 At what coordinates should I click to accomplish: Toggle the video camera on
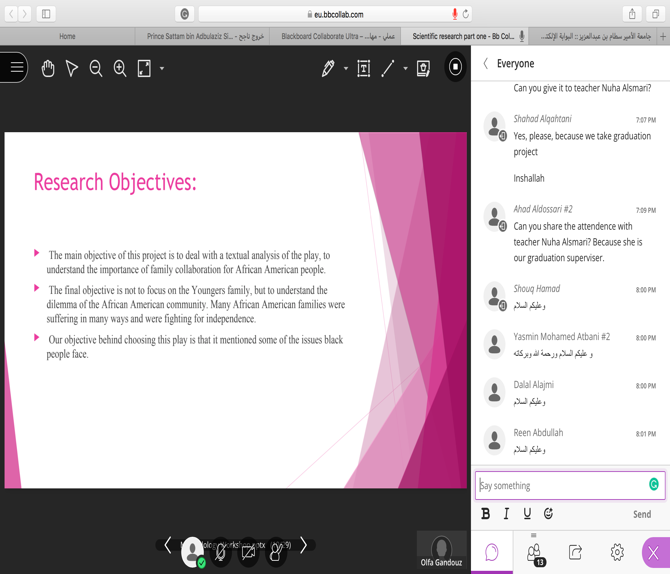click(248, 552)
